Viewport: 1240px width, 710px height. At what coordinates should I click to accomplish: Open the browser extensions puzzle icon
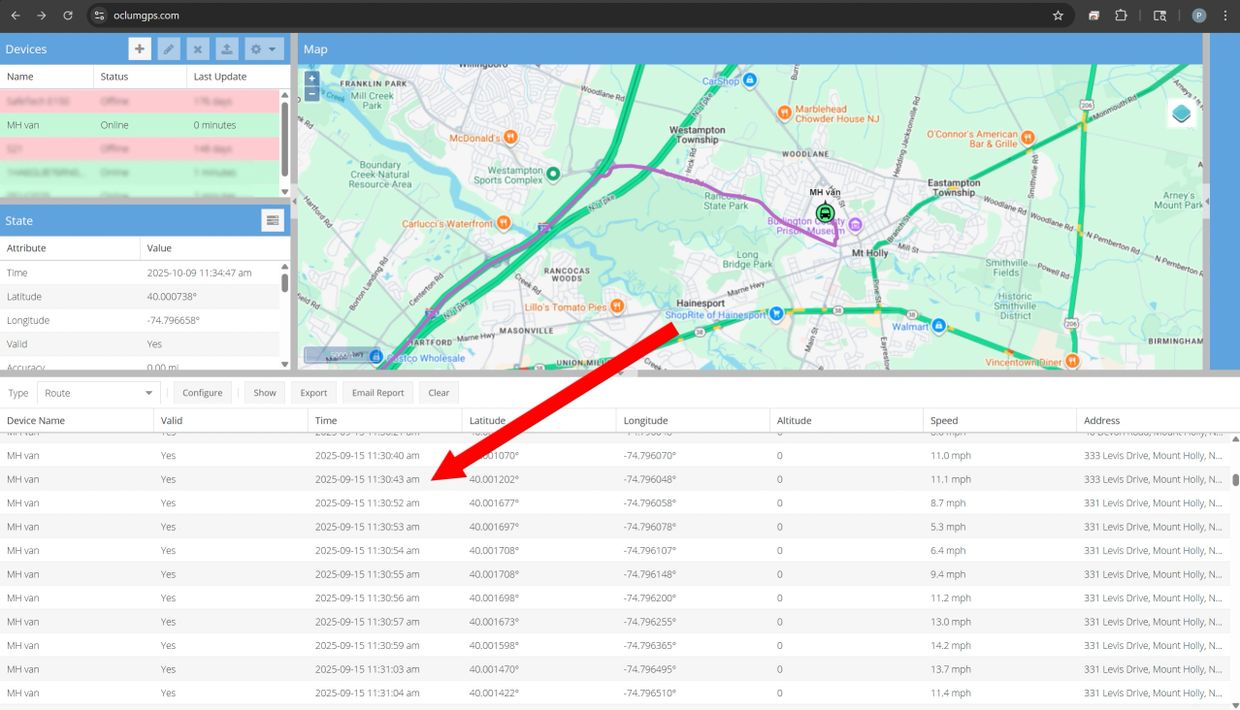click(x=1121, y=16)
